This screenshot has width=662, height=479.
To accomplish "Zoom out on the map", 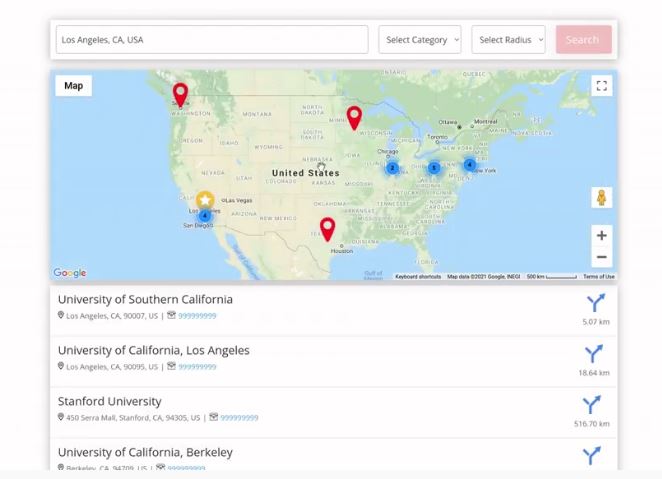I will (x=602, y=257).
